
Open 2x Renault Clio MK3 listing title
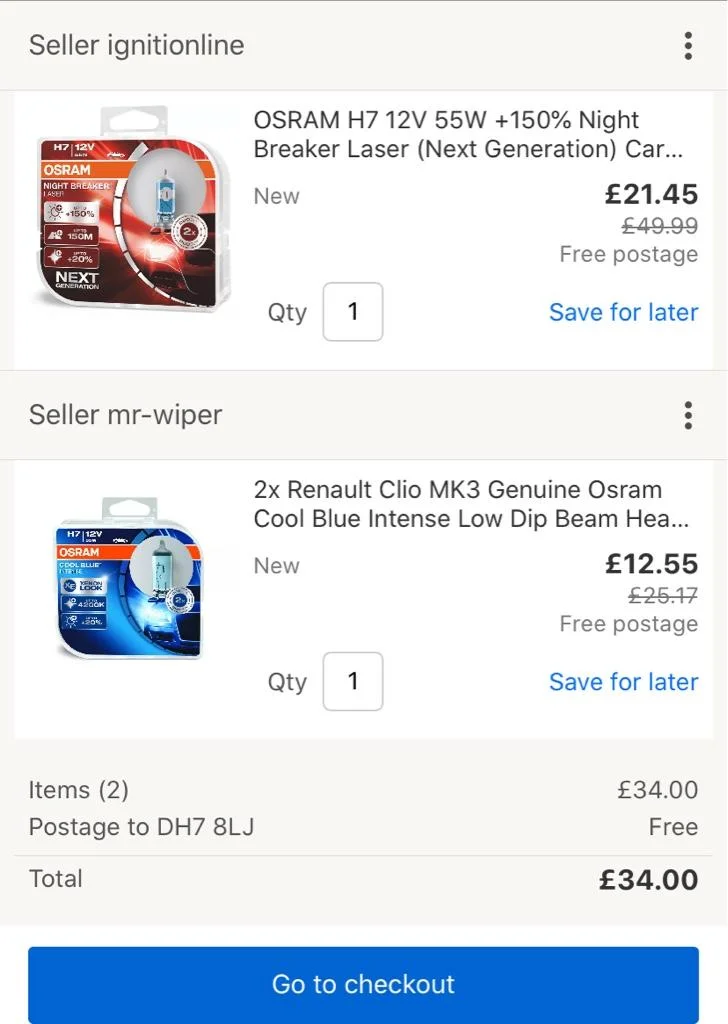click(471, 504)
